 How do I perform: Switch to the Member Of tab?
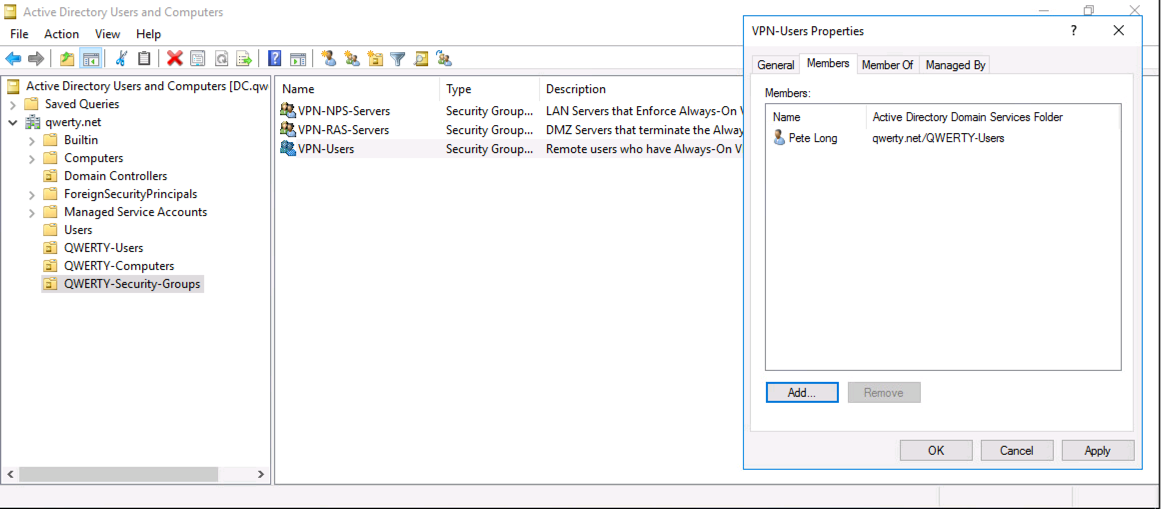pos(888,65)
